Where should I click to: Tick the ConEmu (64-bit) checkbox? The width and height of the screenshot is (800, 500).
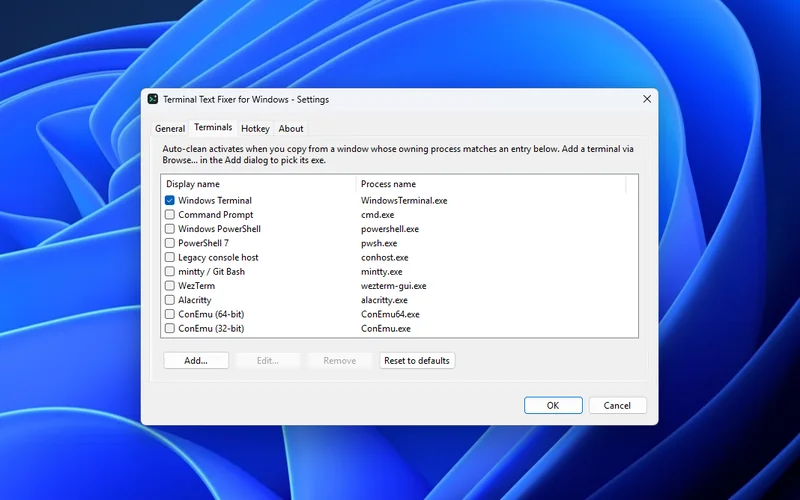click(170, 314)
